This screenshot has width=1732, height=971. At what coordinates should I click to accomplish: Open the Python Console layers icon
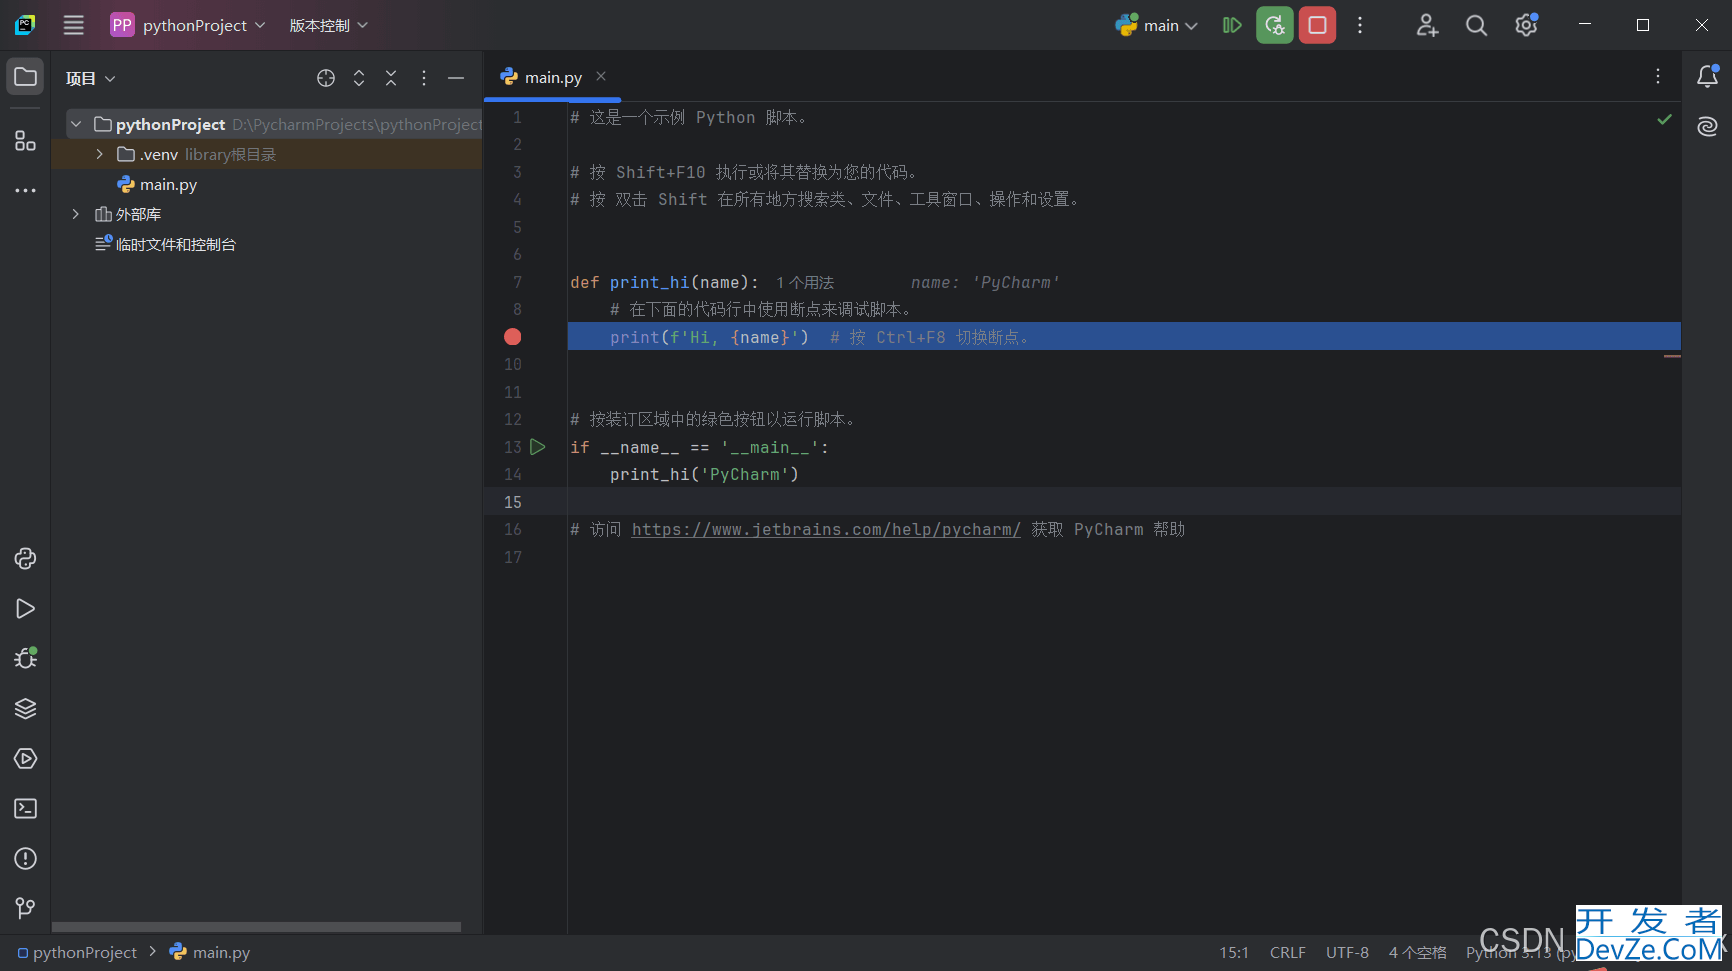(x=25, y=708)
